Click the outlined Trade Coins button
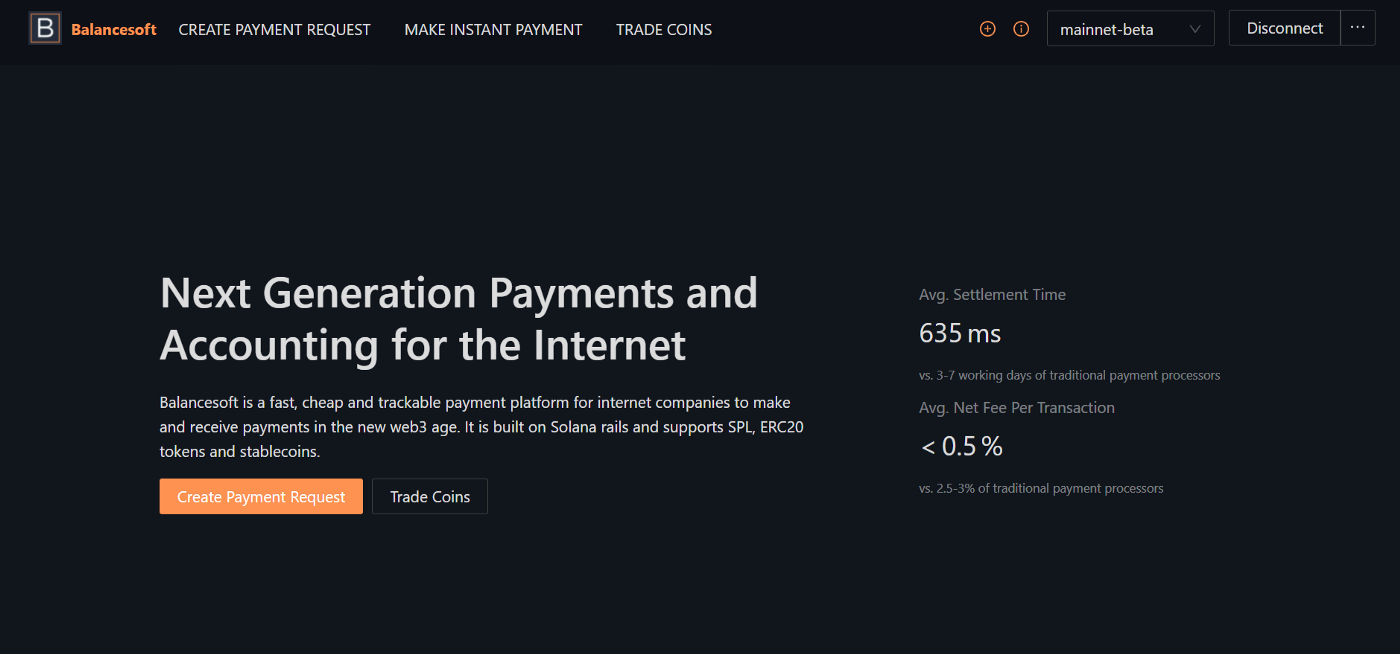This screenshot has height=654, width=1400. tap(430, 496)
